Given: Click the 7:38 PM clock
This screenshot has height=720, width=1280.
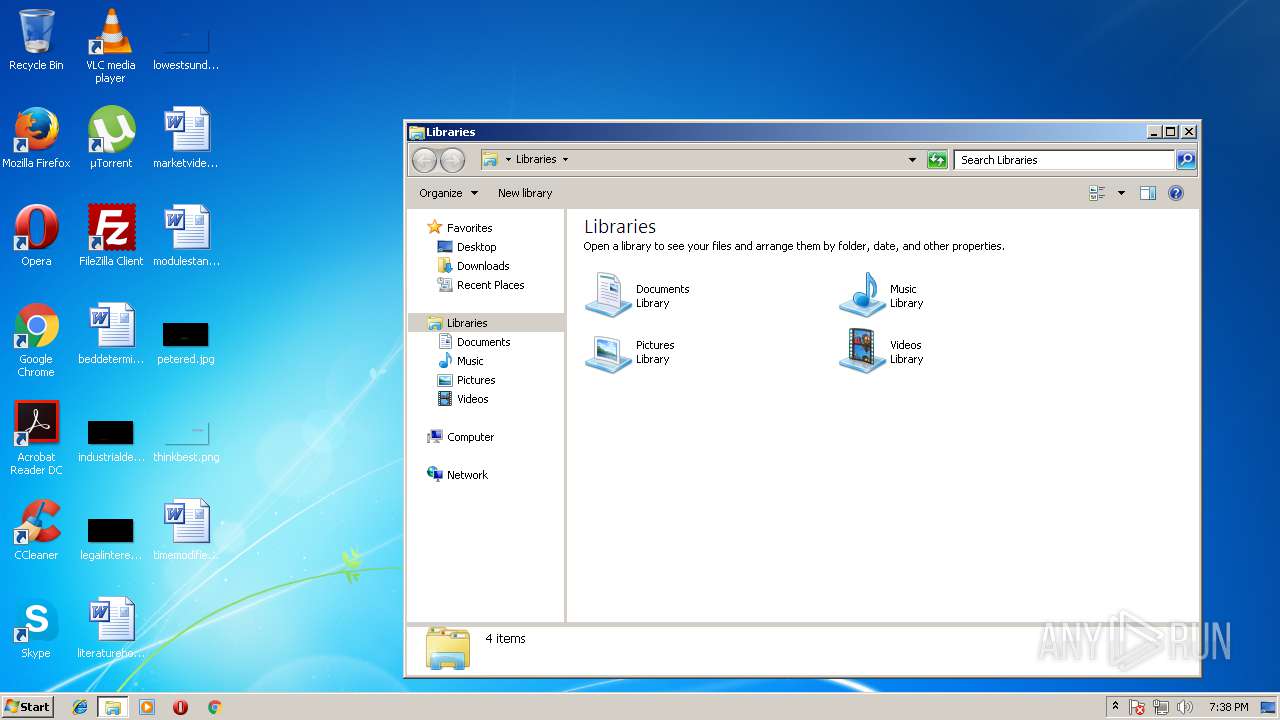Looking at the screenshot, I should (x=1228, y=707).
